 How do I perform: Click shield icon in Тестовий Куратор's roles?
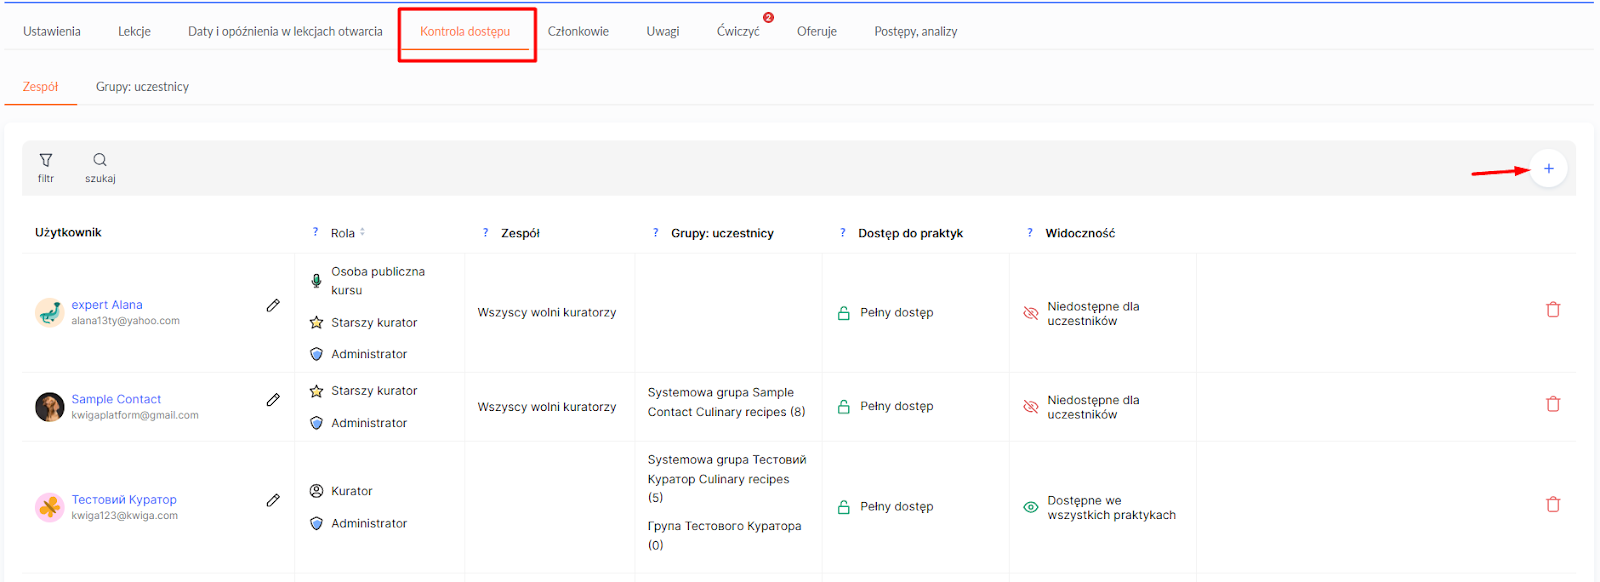[316, 523]
